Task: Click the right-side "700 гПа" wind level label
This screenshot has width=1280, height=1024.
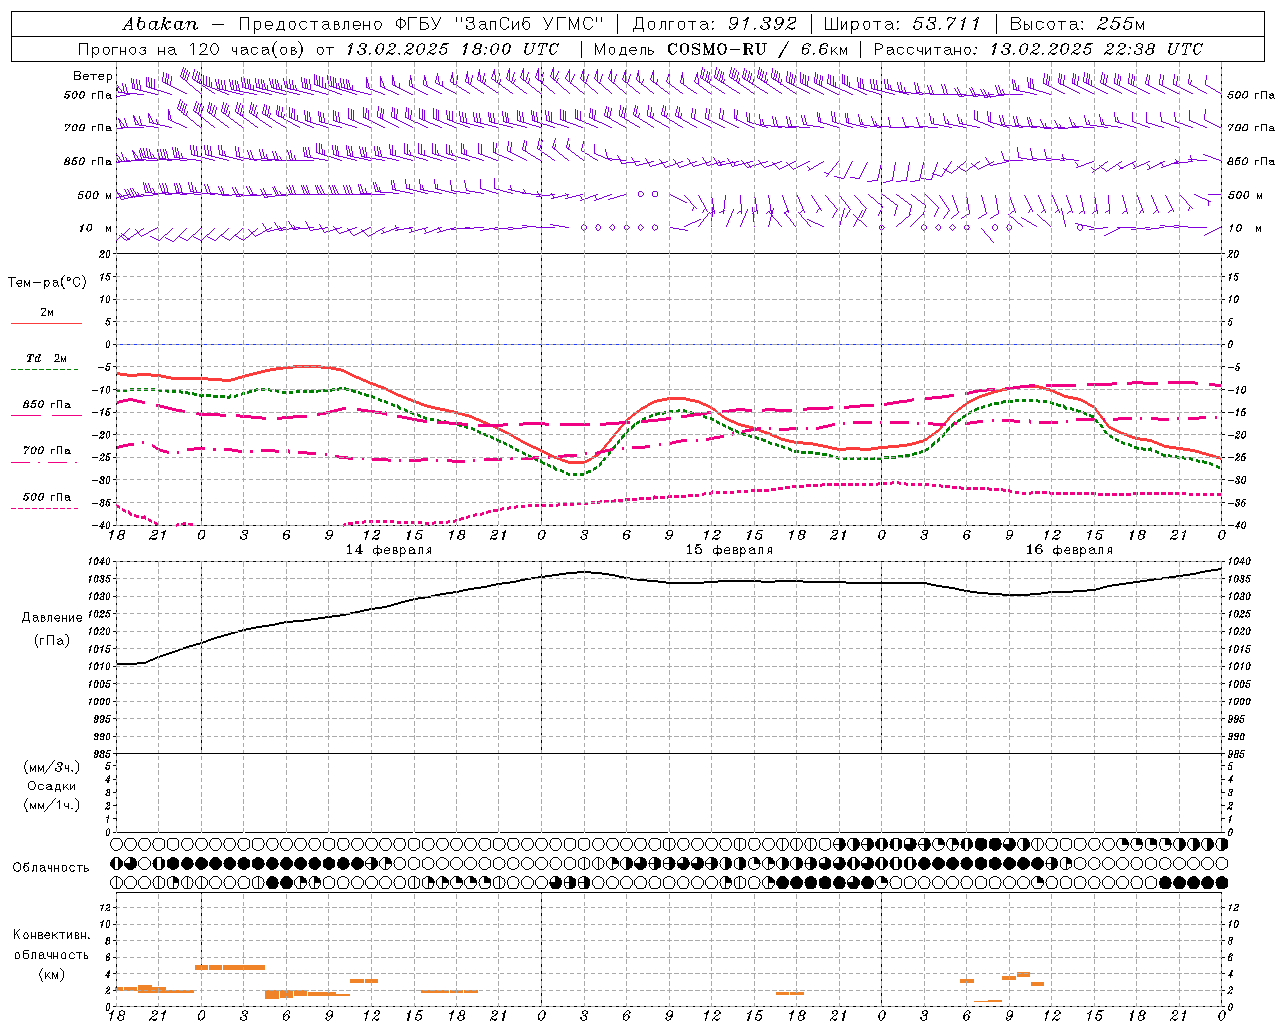Action: tap(1251, 128)
